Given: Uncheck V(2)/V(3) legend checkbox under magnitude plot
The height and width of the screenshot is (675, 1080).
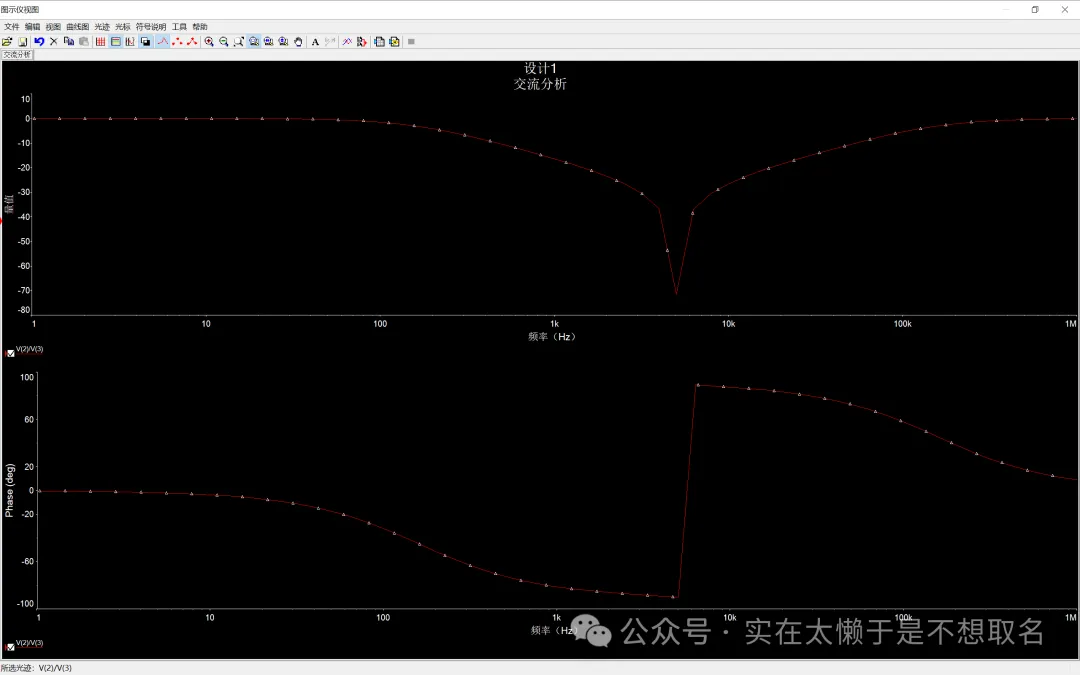Looking at the screenshot, I should (11, 353).
